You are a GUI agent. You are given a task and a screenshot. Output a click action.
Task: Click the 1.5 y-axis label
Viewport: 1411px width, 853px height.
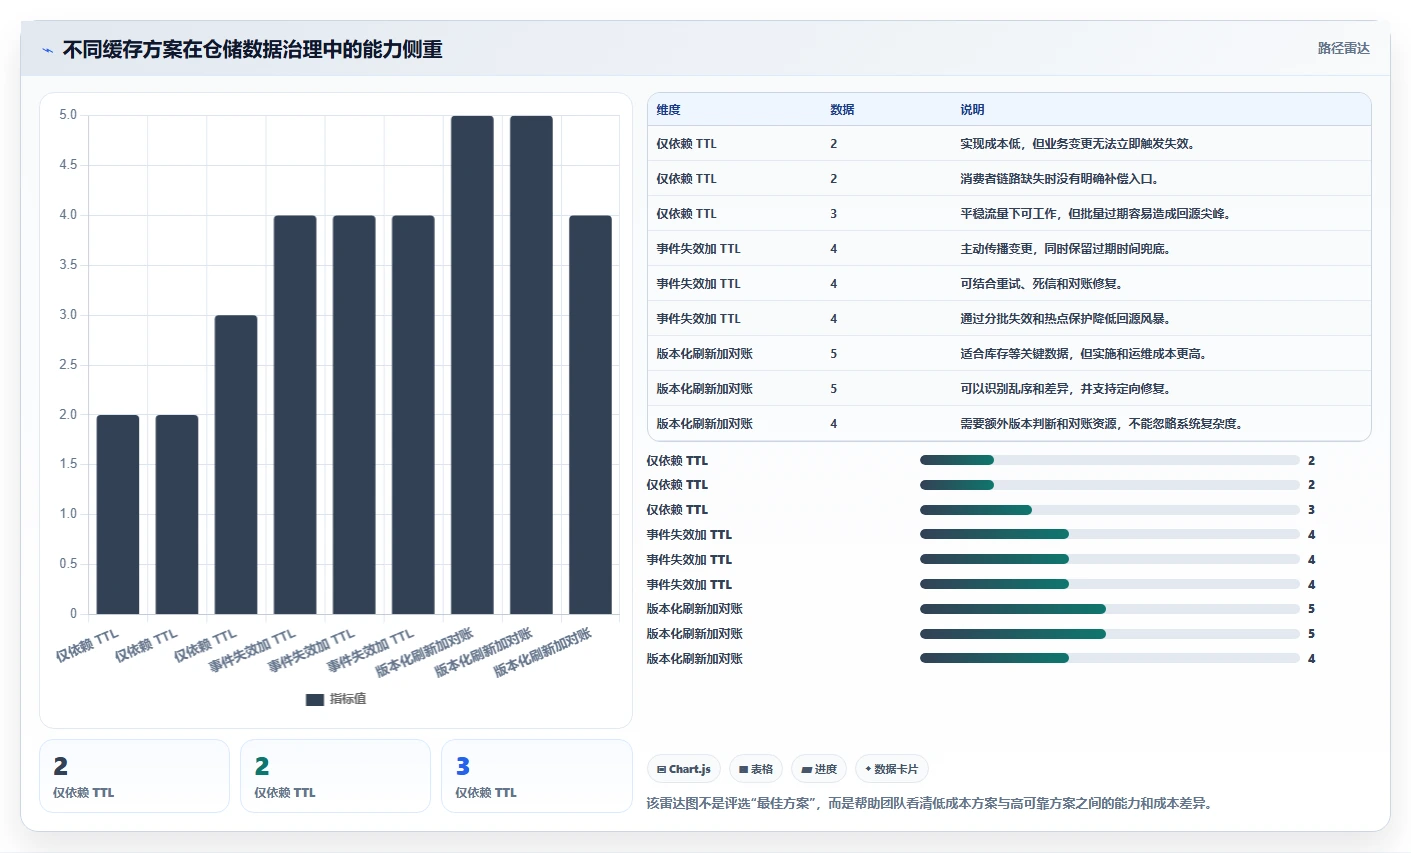click(68, 464)
